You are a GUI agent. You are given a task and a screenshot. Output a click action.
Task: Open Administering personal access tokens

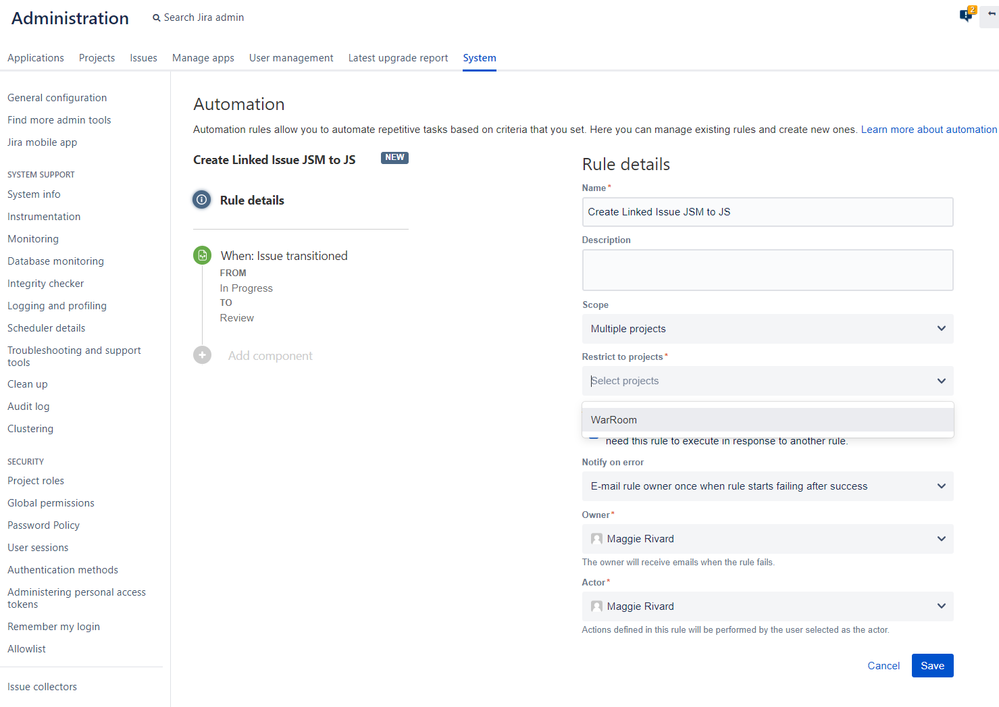76,598
